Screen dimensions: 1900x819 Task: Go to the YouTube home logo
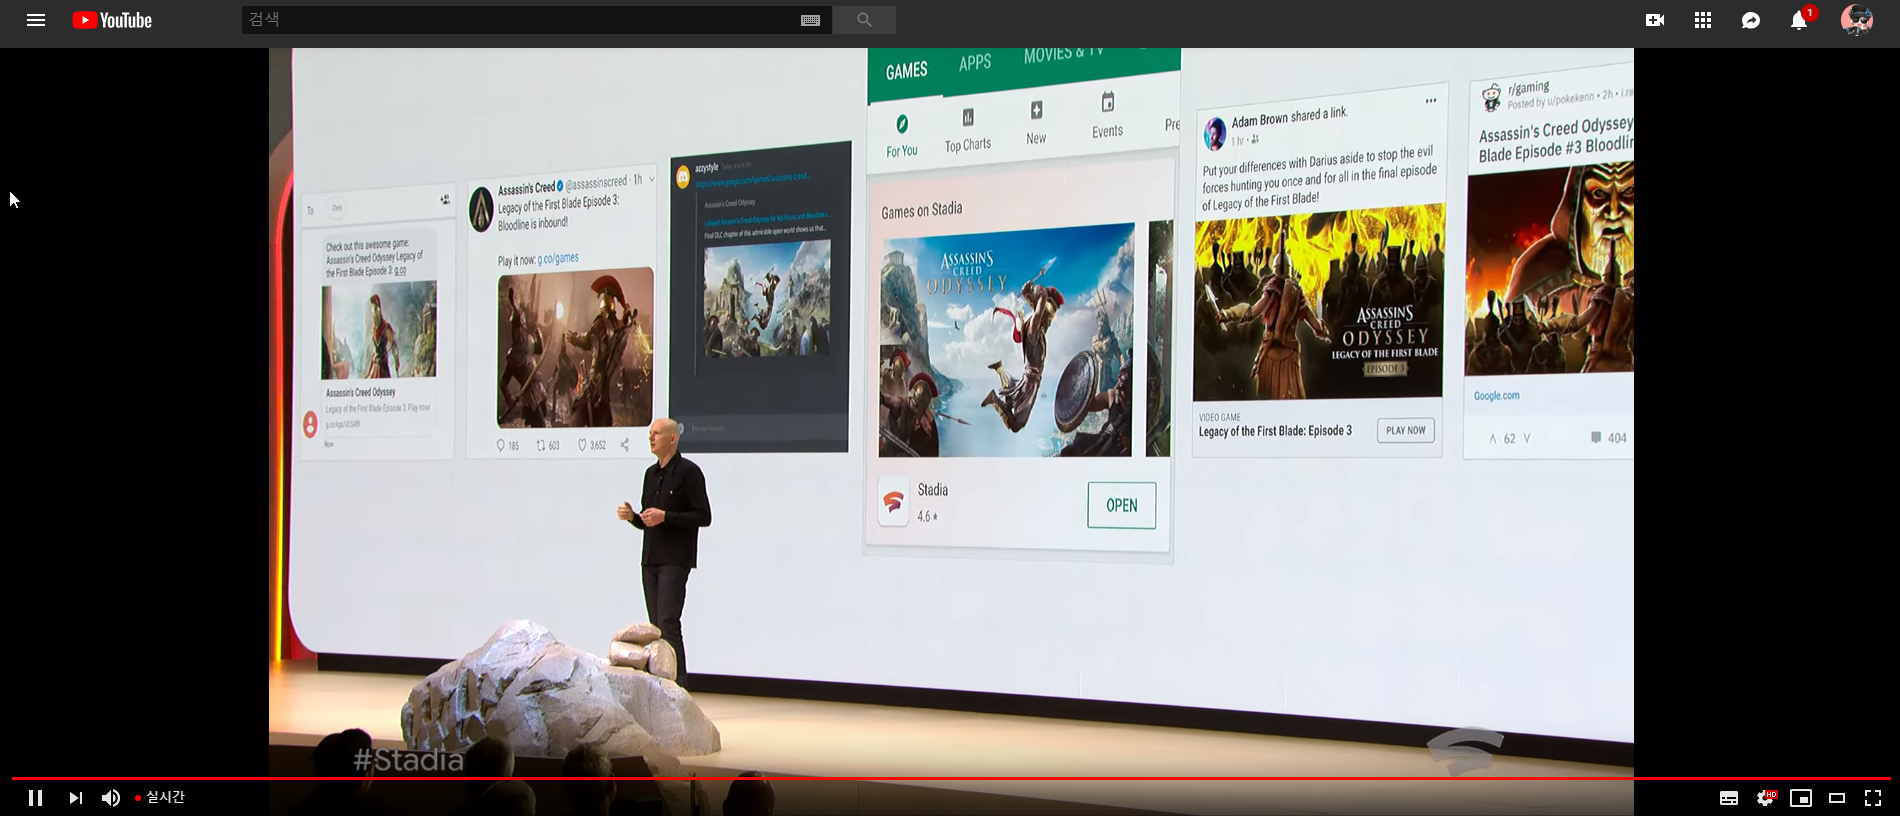tap(112, 20)
